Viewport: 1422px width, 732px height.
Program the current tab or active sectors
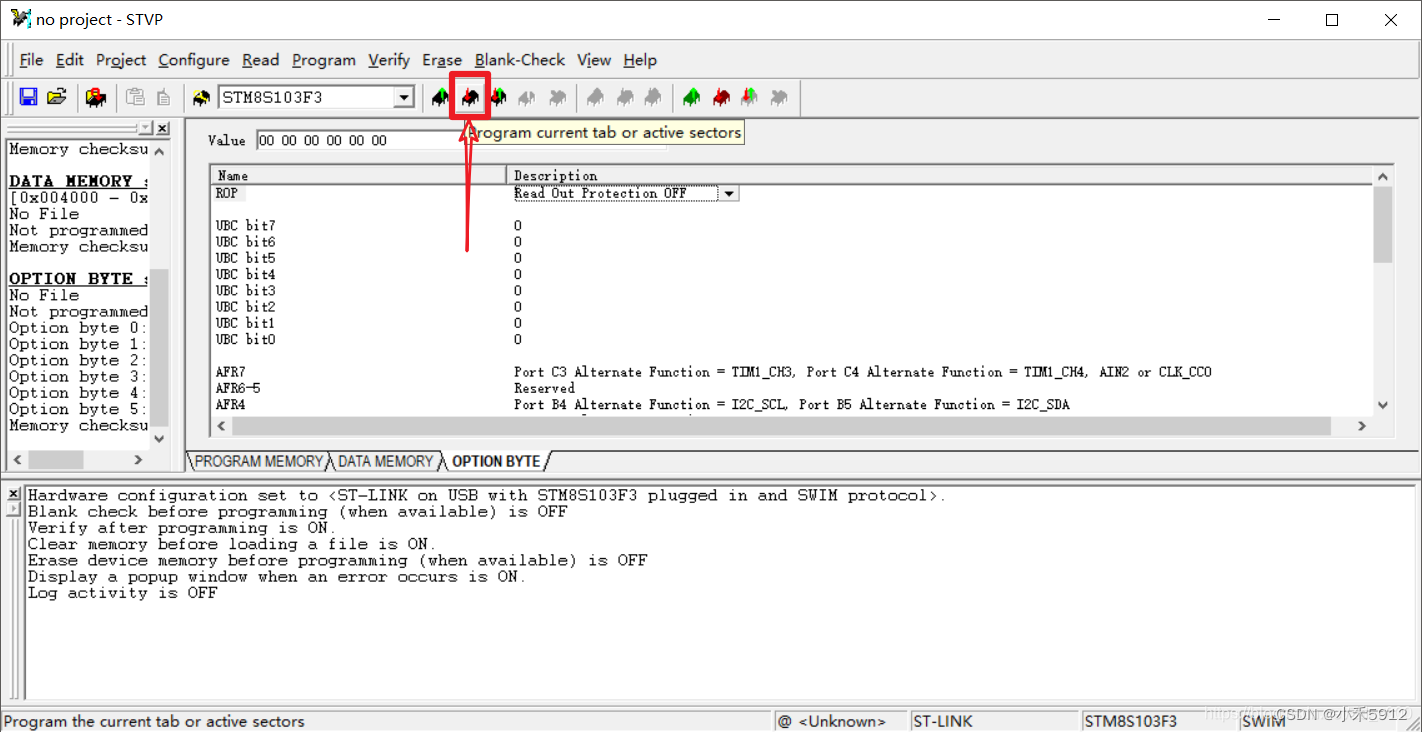pos(468,97)
